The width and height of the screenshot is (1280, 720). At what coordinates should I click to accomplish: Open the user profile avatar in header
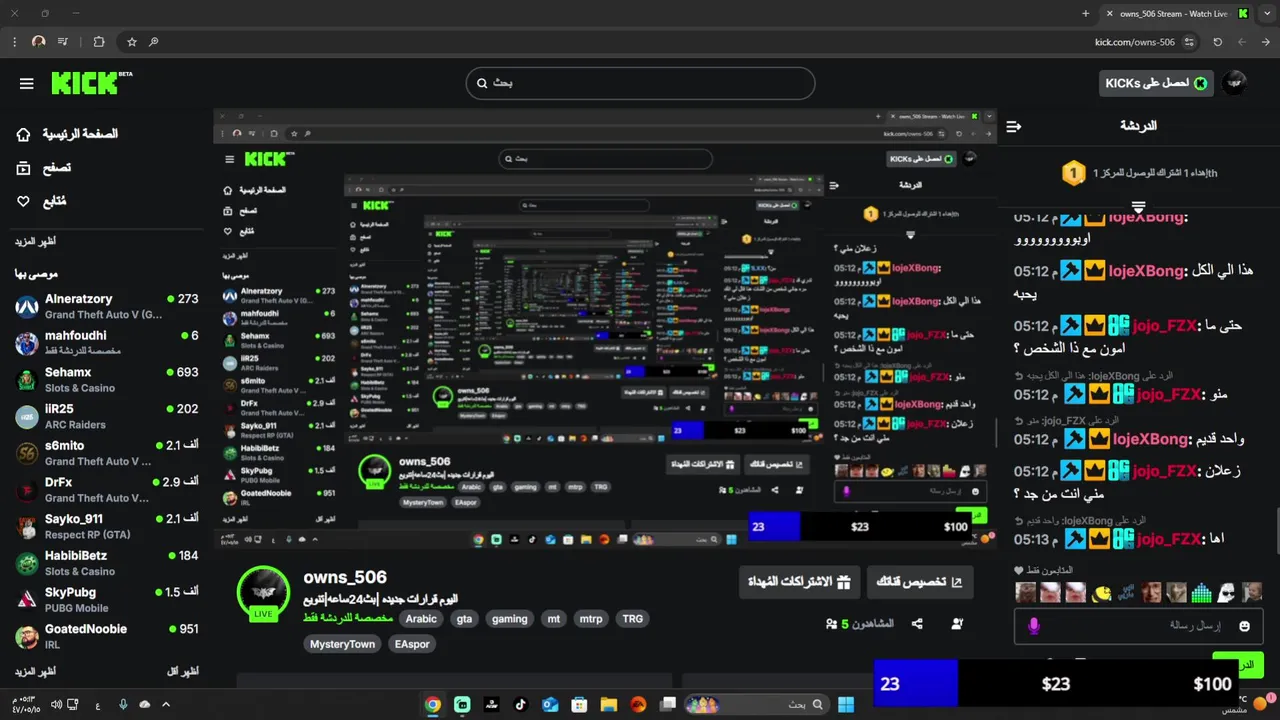click(x=1236, y=83)
